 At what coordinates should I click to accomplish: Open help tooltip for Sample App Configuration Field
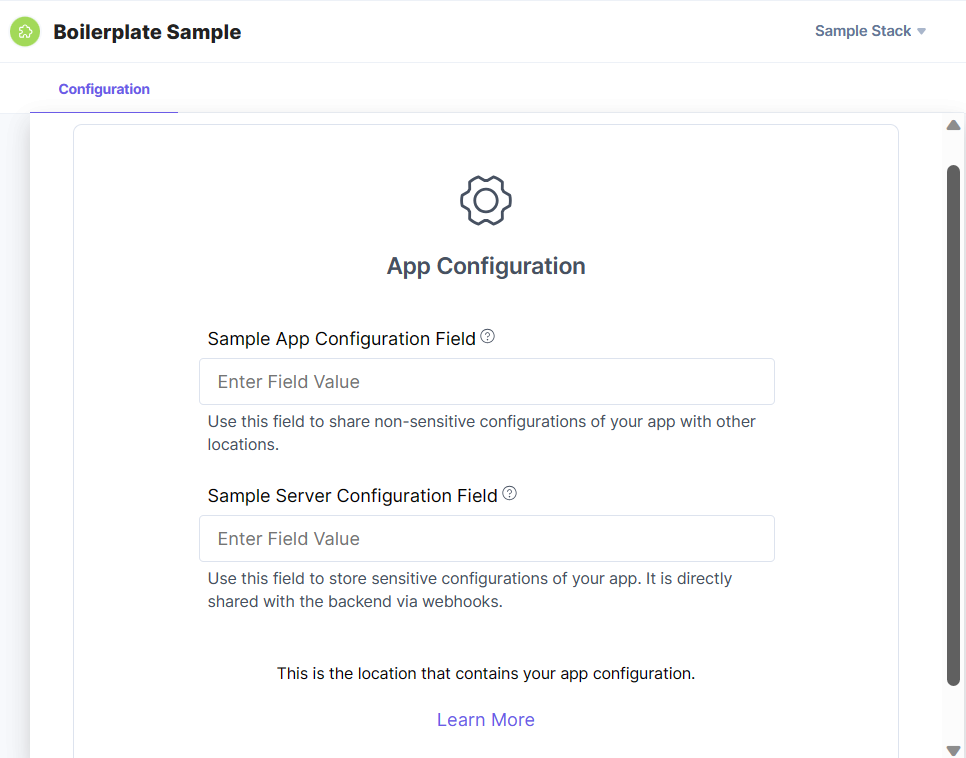click(488, 337)
